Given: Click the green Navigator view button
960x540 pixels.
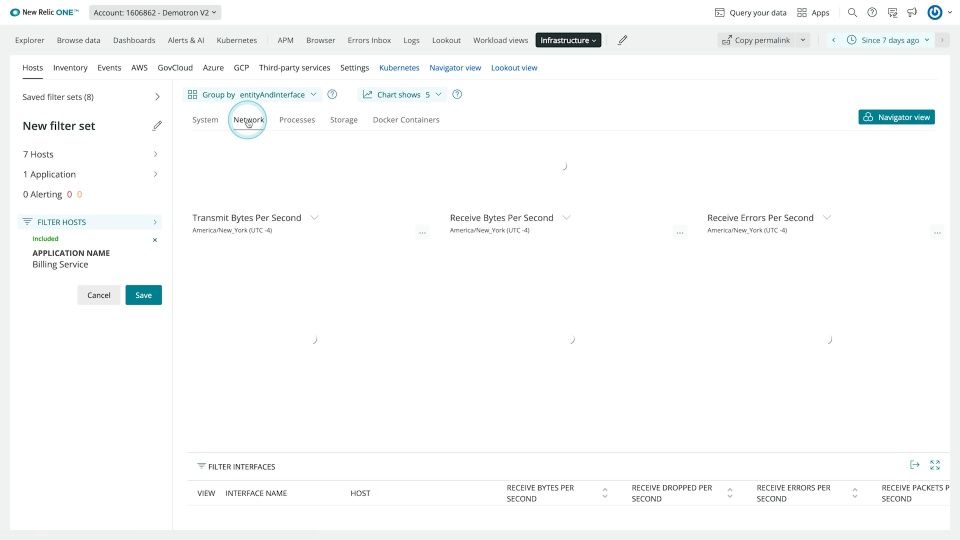Looking at the screenshot, I should coord(896,117).
